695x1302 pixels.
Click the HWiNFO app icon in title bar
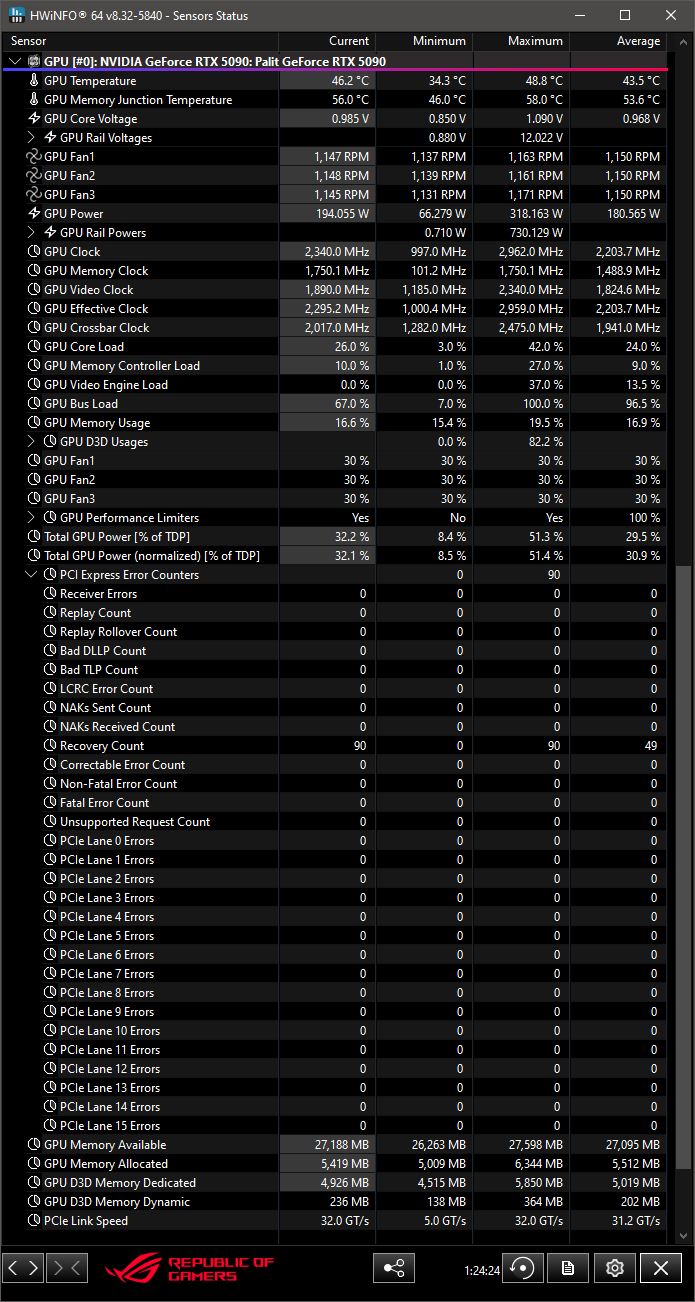coord(15,15)
